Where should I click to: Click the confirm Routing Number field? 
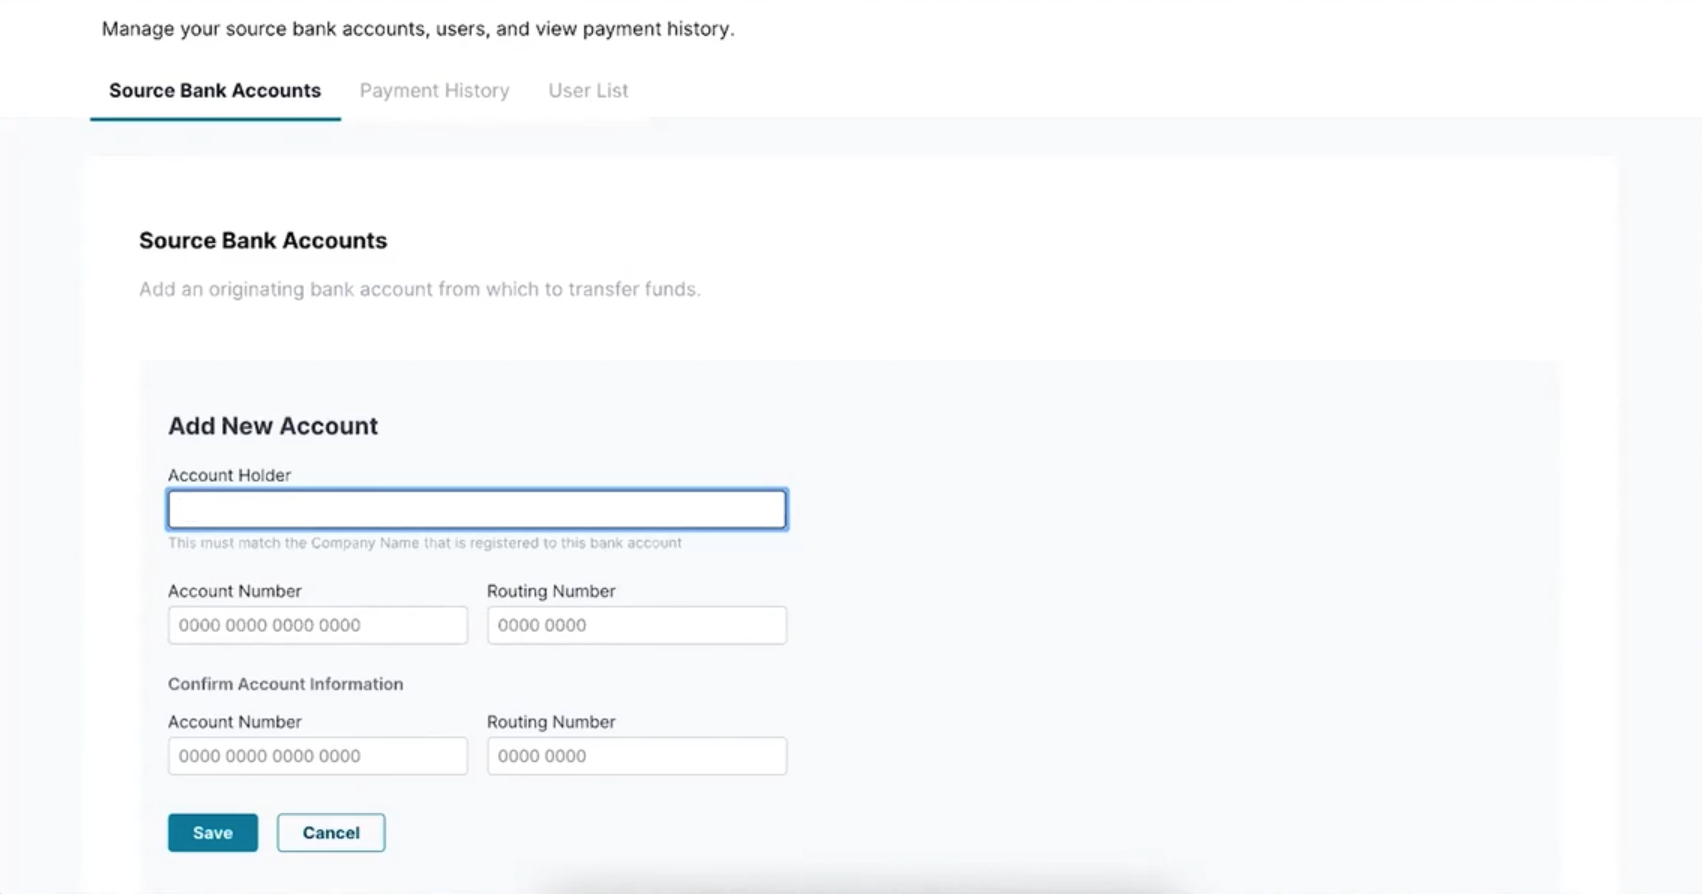tap(637, 756)
